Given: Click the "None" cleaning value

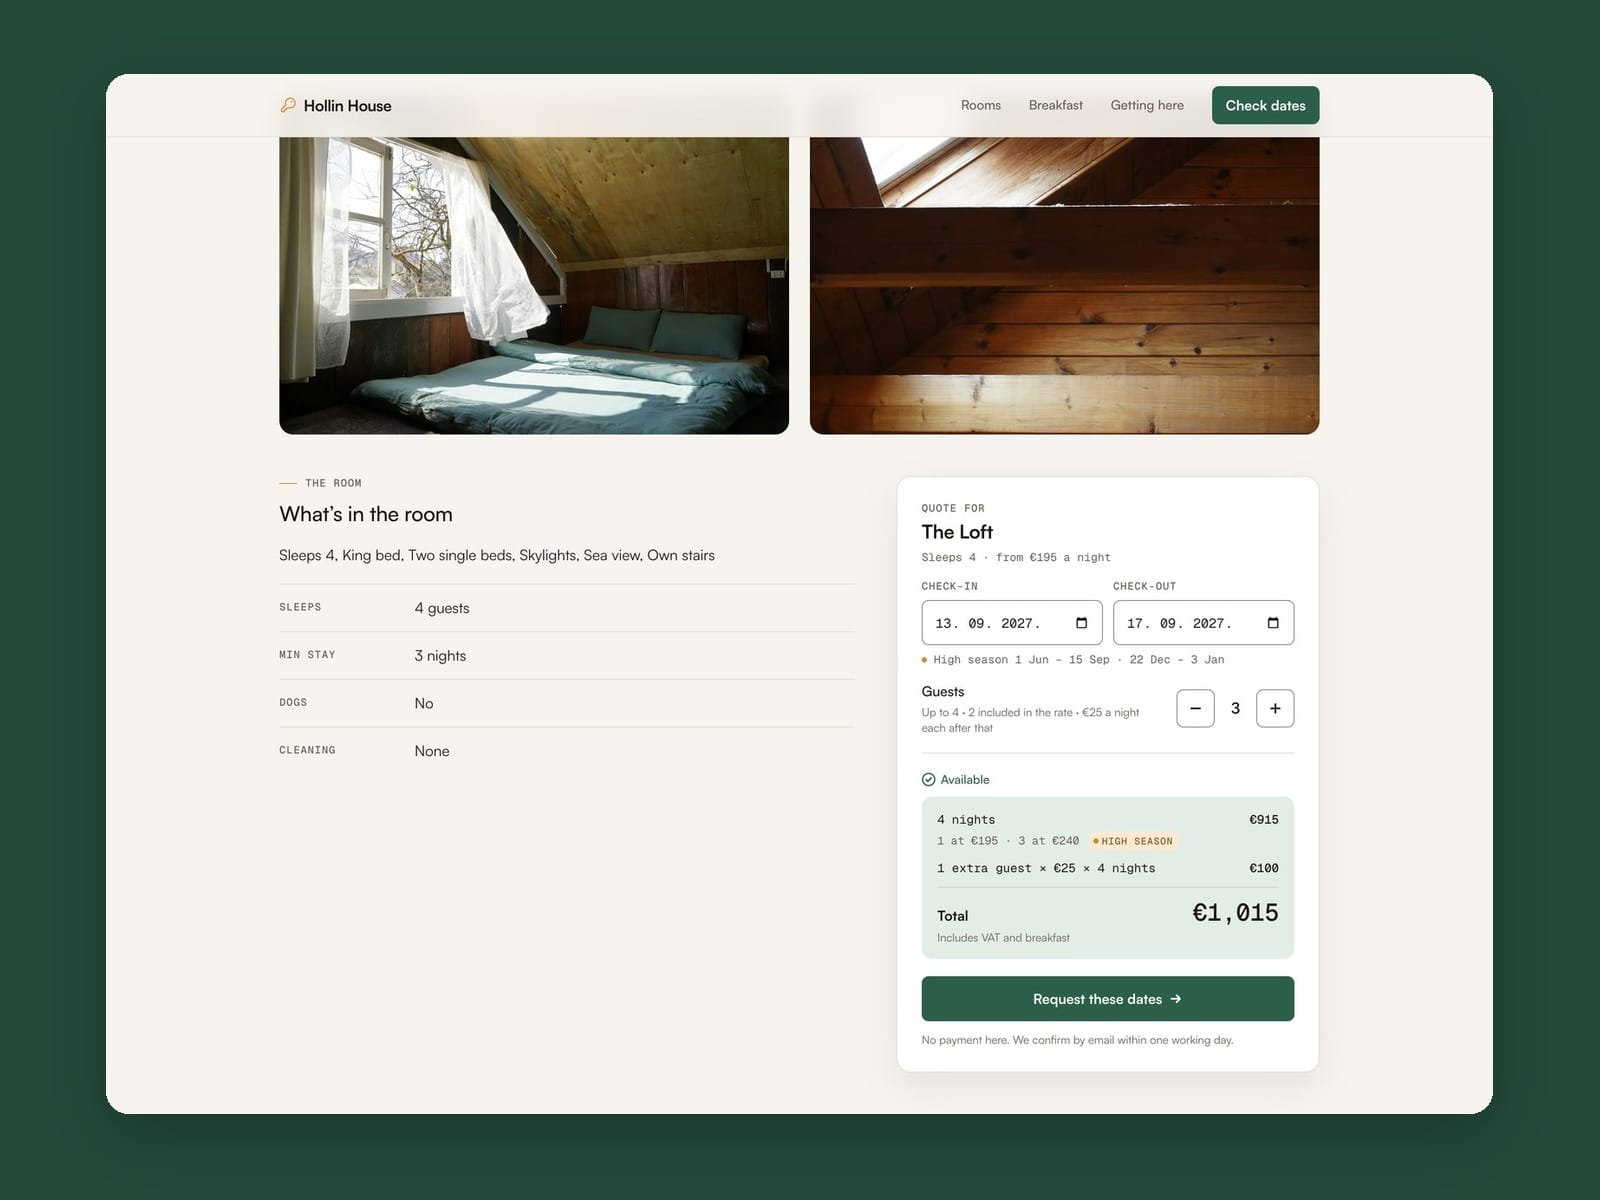Looking at the screenshot, I should point(432,751).
